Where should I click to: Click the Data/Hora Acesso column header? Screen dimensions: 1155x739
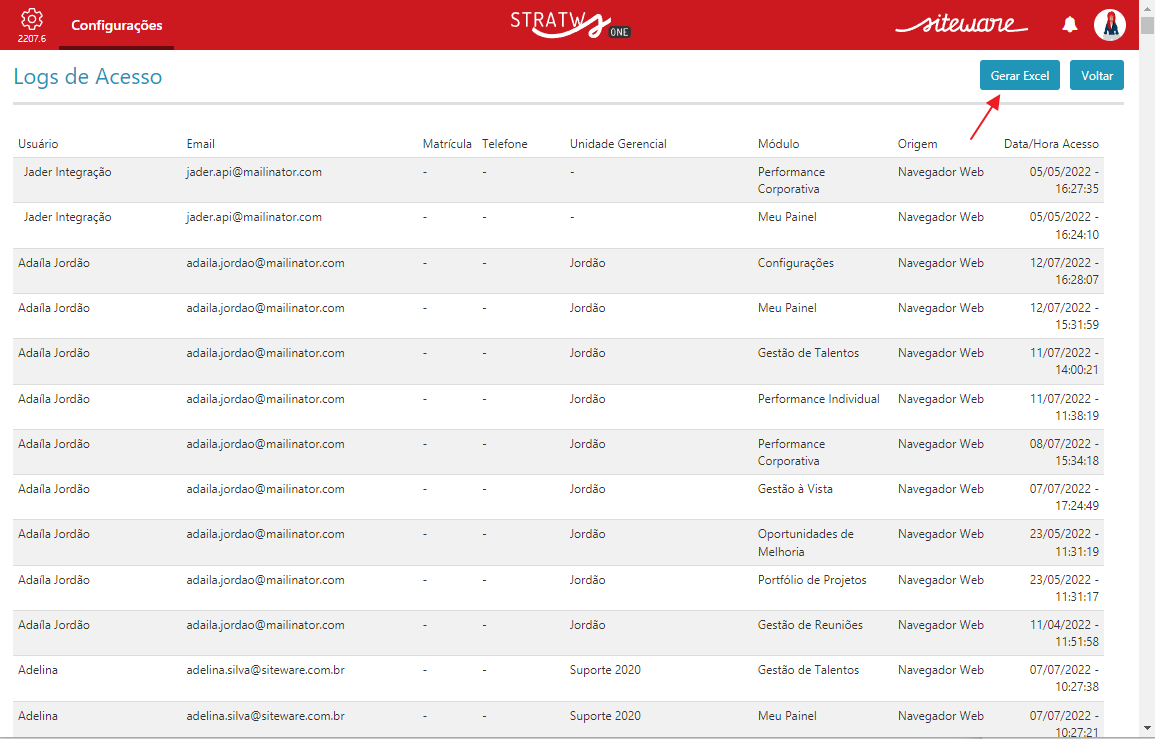1051,144
